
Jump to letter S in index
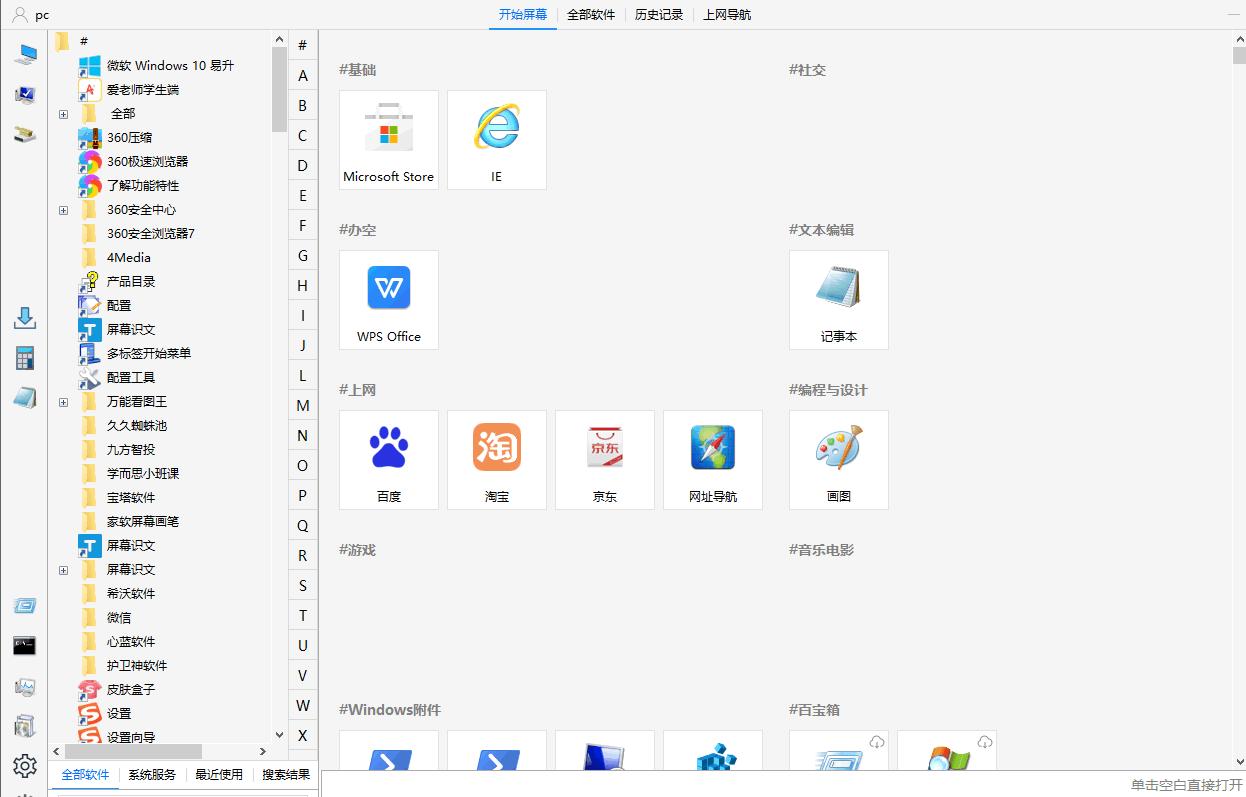pyautogui.click(x=303, y=585)
